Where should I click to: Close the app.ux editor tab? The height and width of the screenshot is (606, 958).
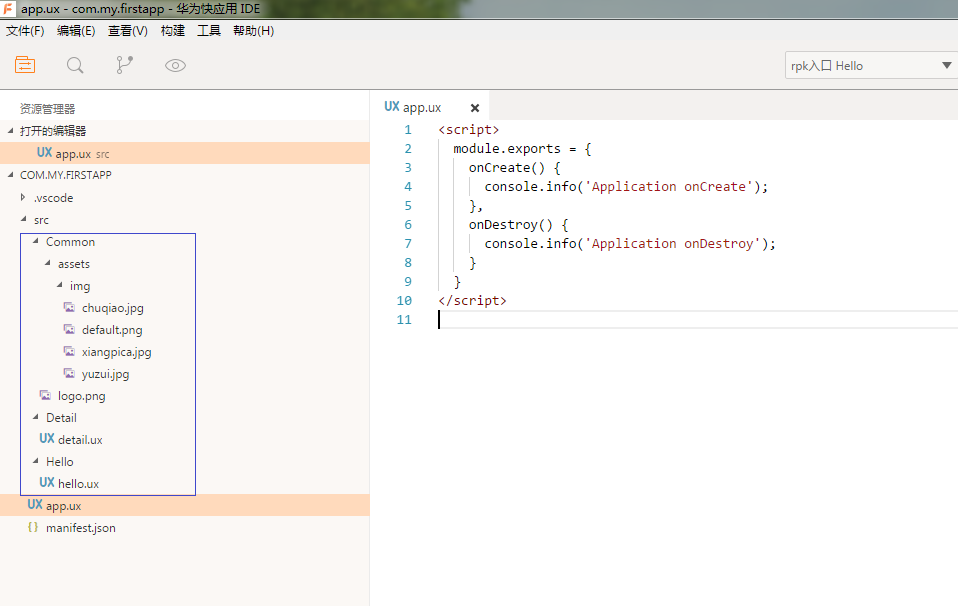tap(475, 108)
